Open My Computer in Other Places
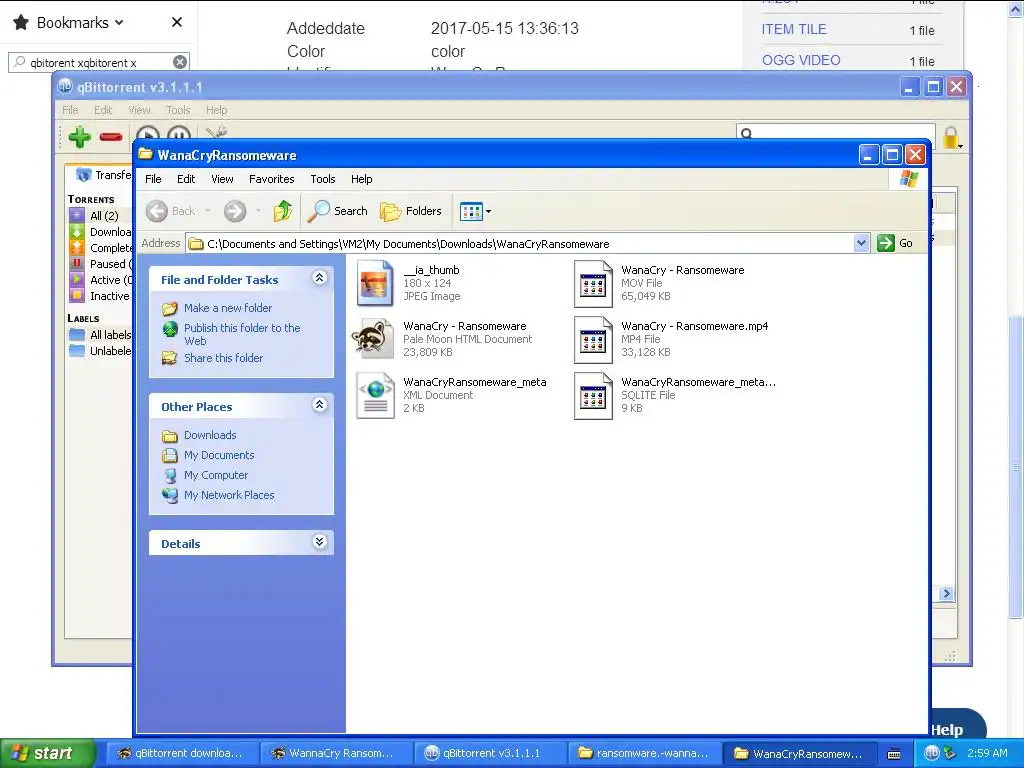The width and height of the screenshot is (1024, 768). click(x=216, y=475)
